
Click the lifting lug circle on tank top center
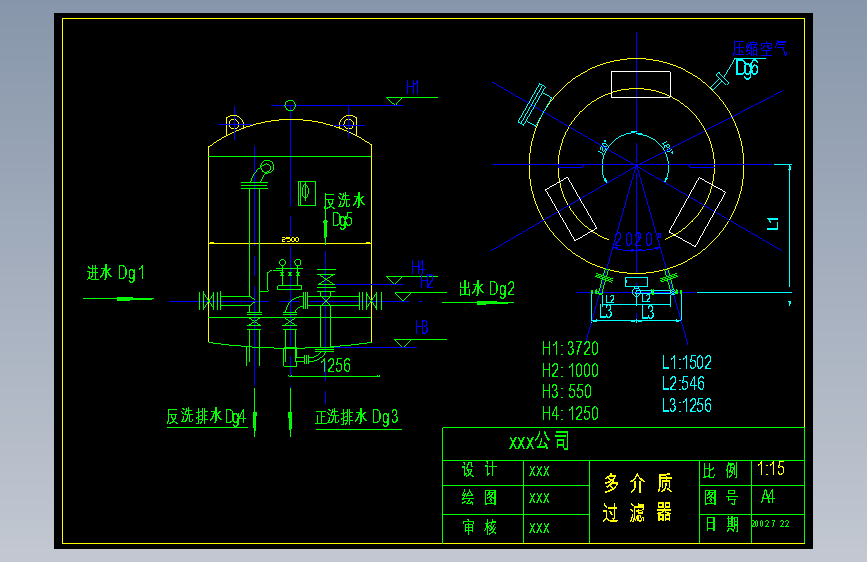[x=290, y=105]
